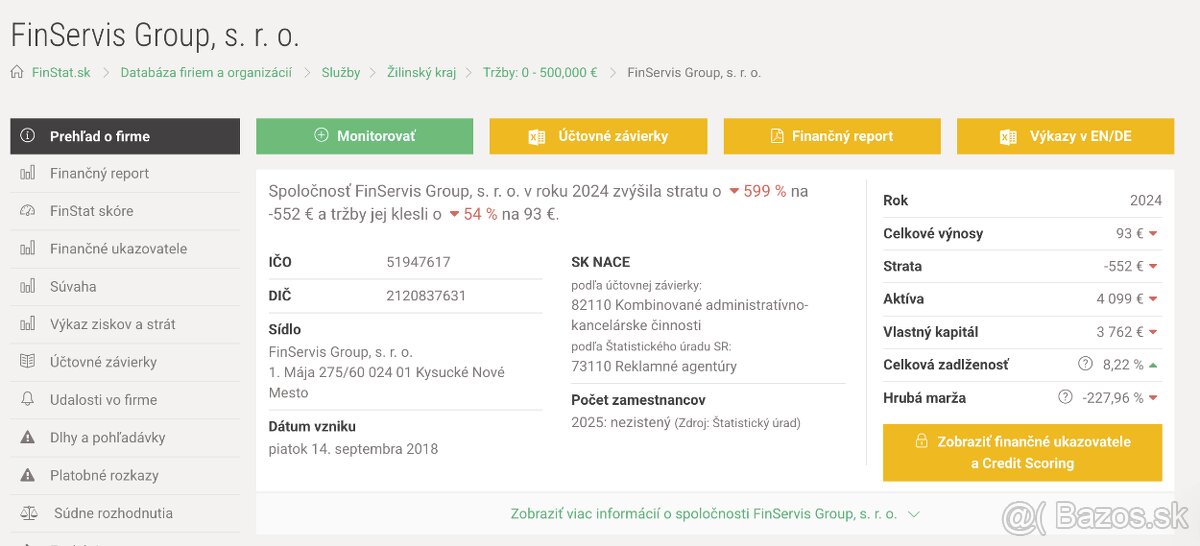Click warning icon beside Platobné rozkazy

(x=28, y=475)
